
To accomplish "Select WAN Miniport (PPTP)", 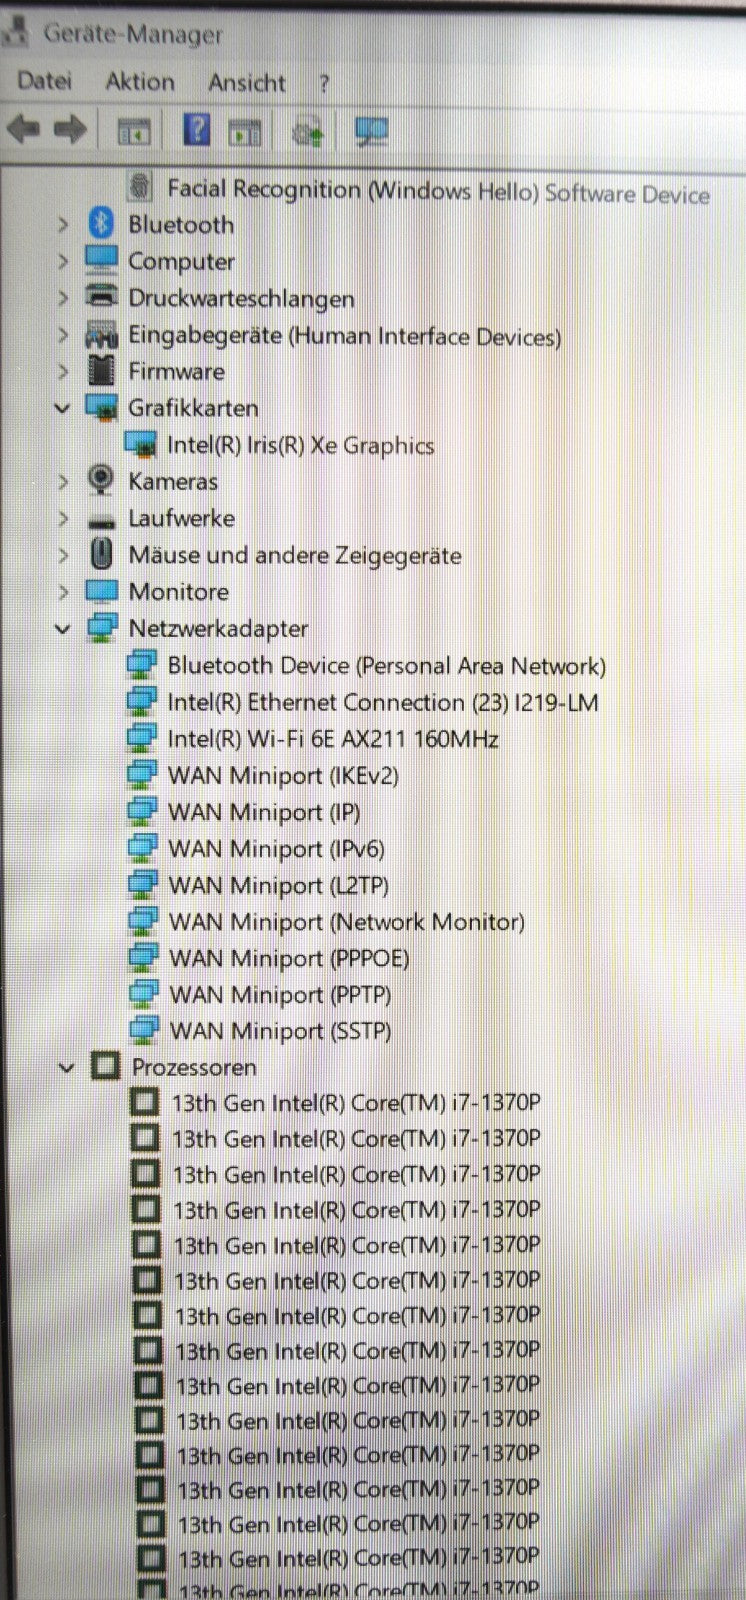I will [x=281, y=994].
